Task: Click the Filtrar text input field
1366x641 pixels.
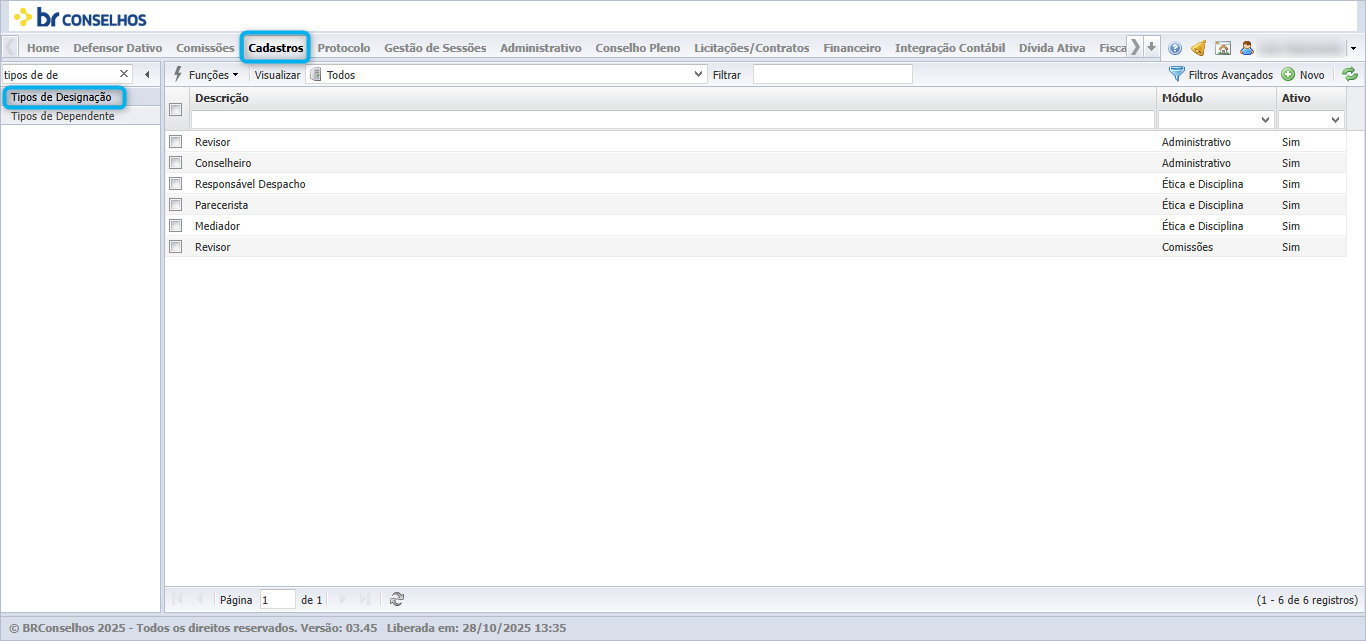Action: coord(833,75)
